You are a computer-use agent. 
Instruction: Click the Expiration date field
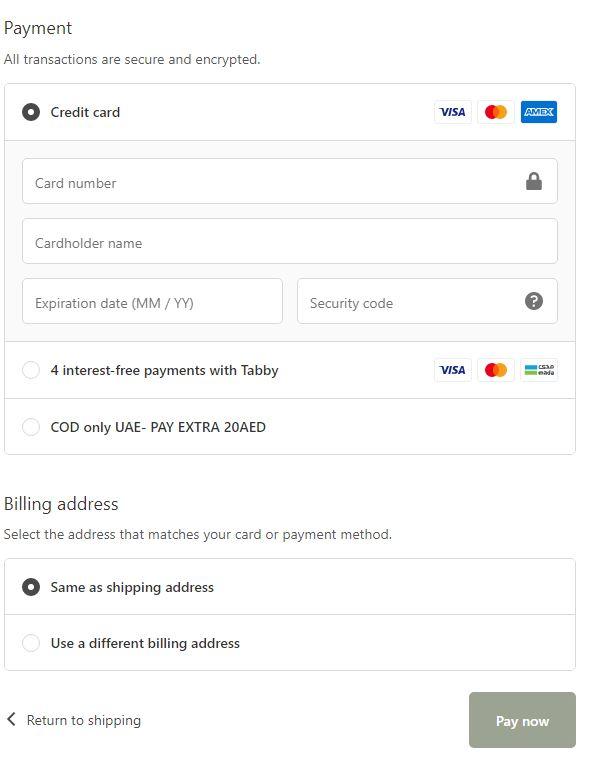point(152,301)
